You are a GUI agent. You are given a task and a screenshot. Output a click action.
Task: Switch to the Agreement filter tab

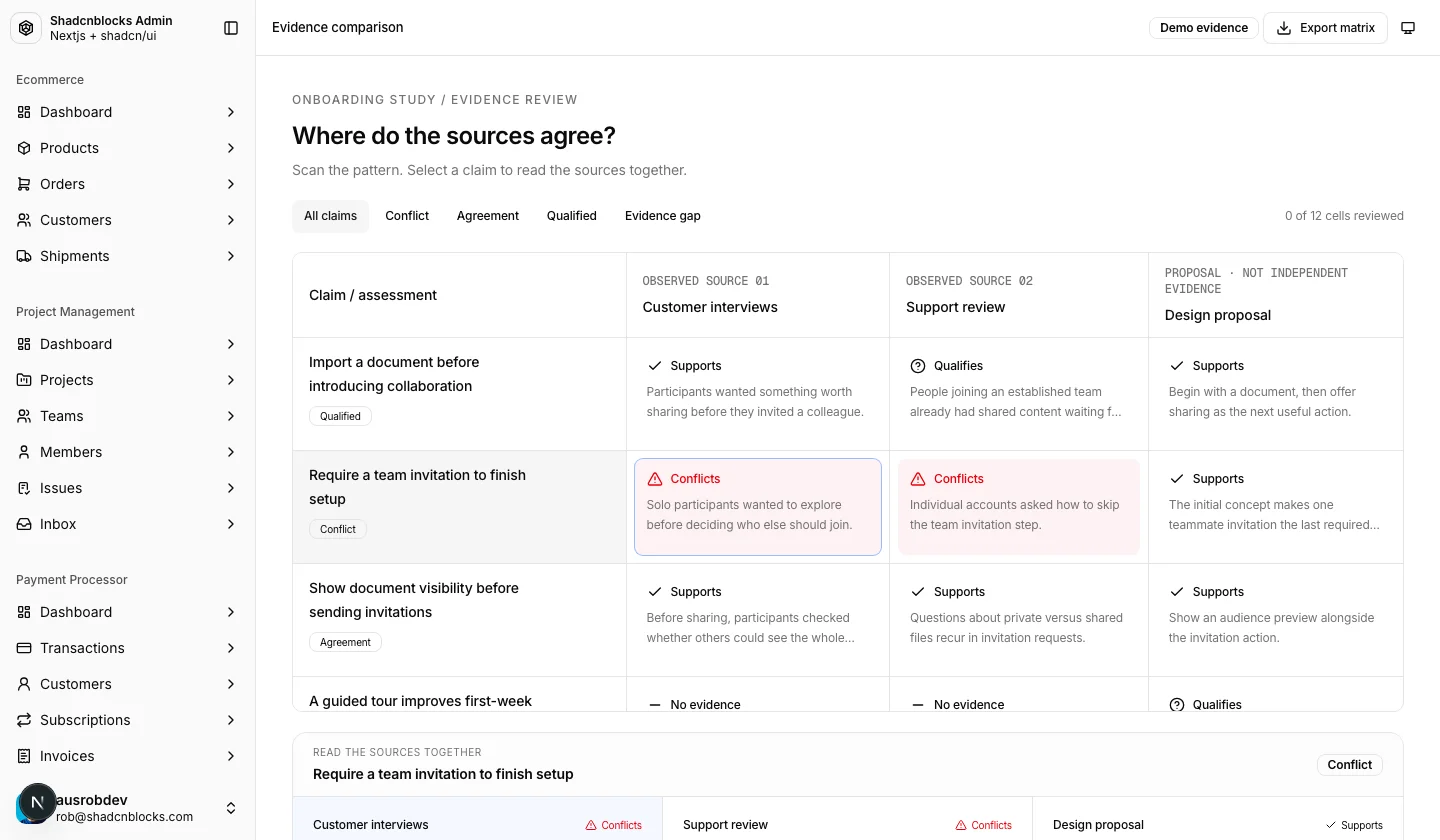pos(488,216)
